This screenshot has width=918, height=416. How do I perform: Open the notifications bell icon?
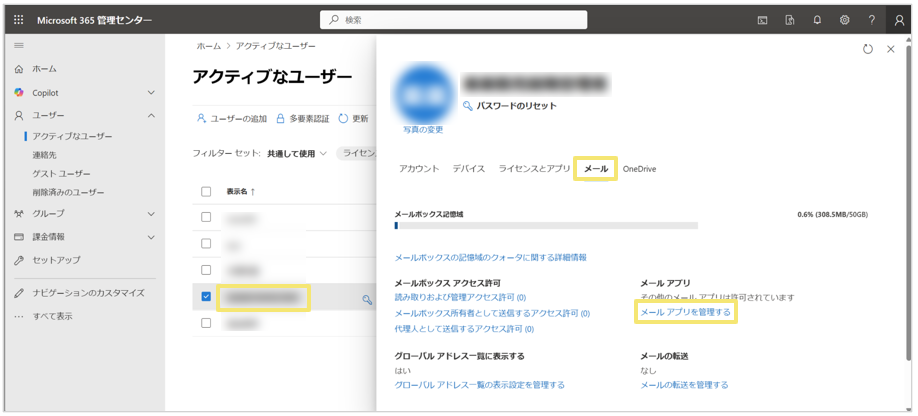point(817,20)
